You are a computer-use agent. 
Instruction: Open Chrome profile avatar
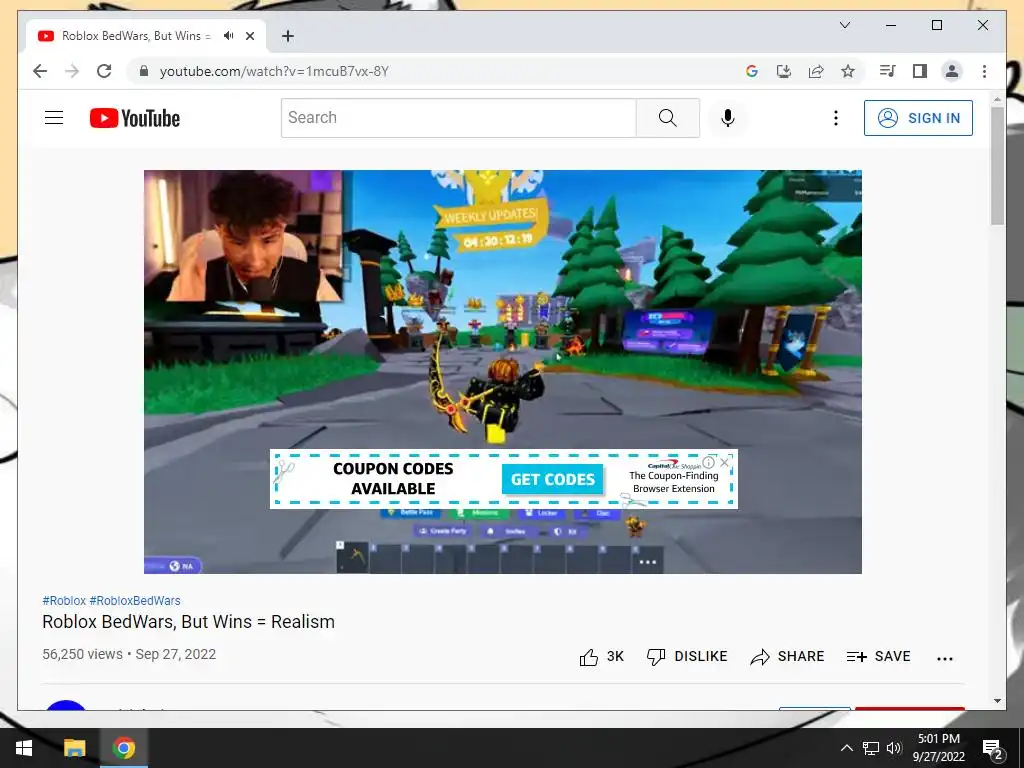coord(952,71)
